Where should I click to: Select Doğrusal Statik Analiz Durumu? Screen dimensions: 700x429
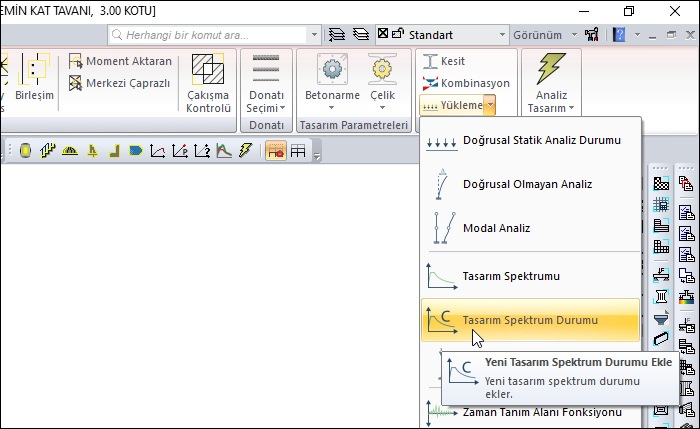click(x=540, y=140)
